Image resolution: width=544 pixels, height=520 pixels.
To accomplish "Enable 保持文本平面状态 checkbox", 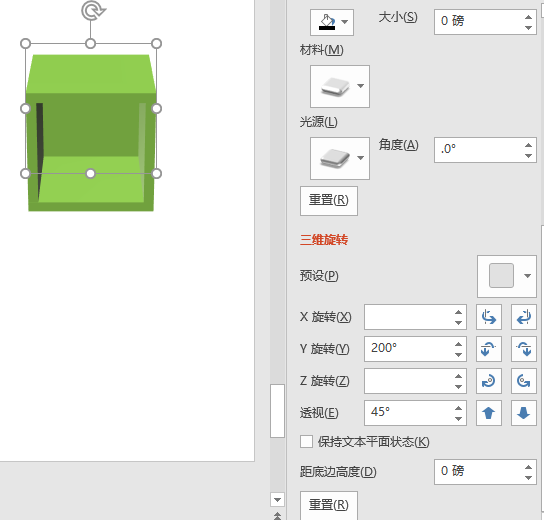I will pyautogui.click(x=306, y=442).
